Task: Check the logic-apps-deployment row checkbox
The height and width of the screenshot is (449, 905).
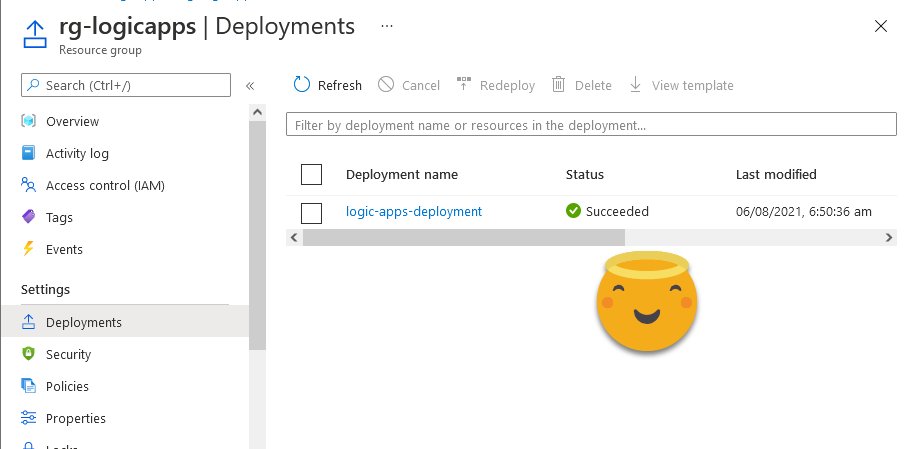Action: pos(311,213)
